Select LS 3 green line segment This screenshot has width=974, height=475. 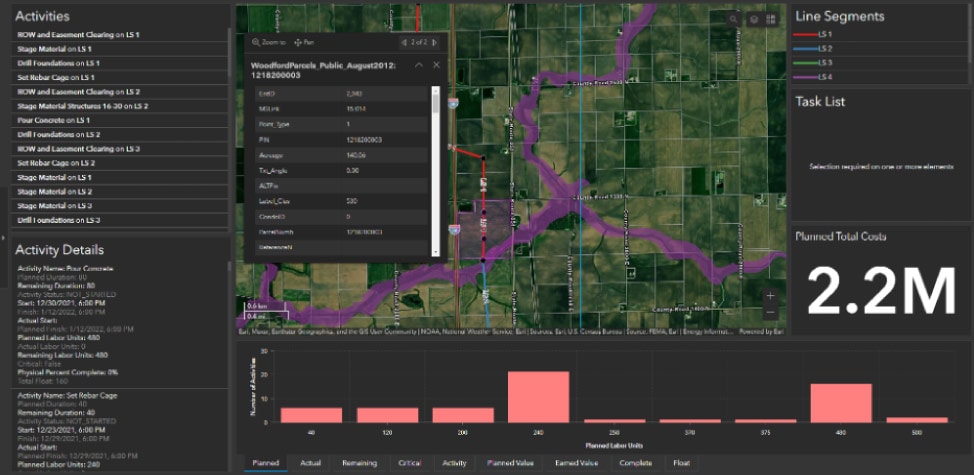[880, 63]
